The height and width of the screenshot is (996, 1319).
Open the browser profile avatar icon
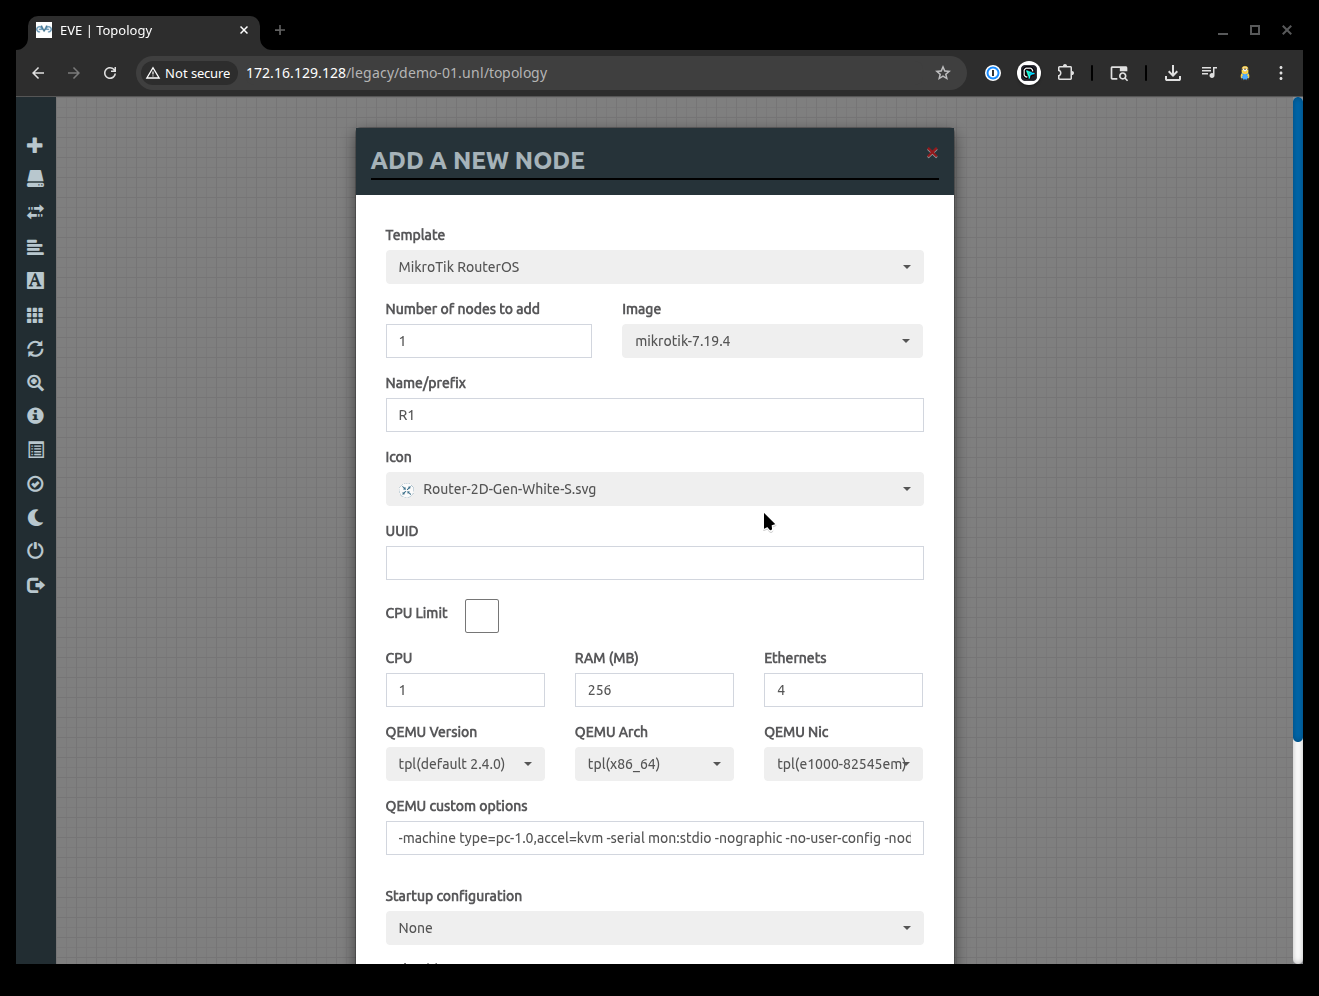[1245, 73]
